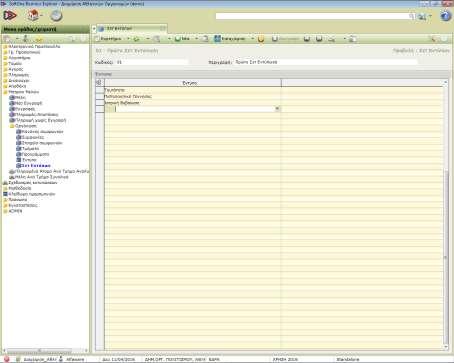Click the Καταχώρηση save button
This screenshot has width=454, height=363.
click(230, 39)
